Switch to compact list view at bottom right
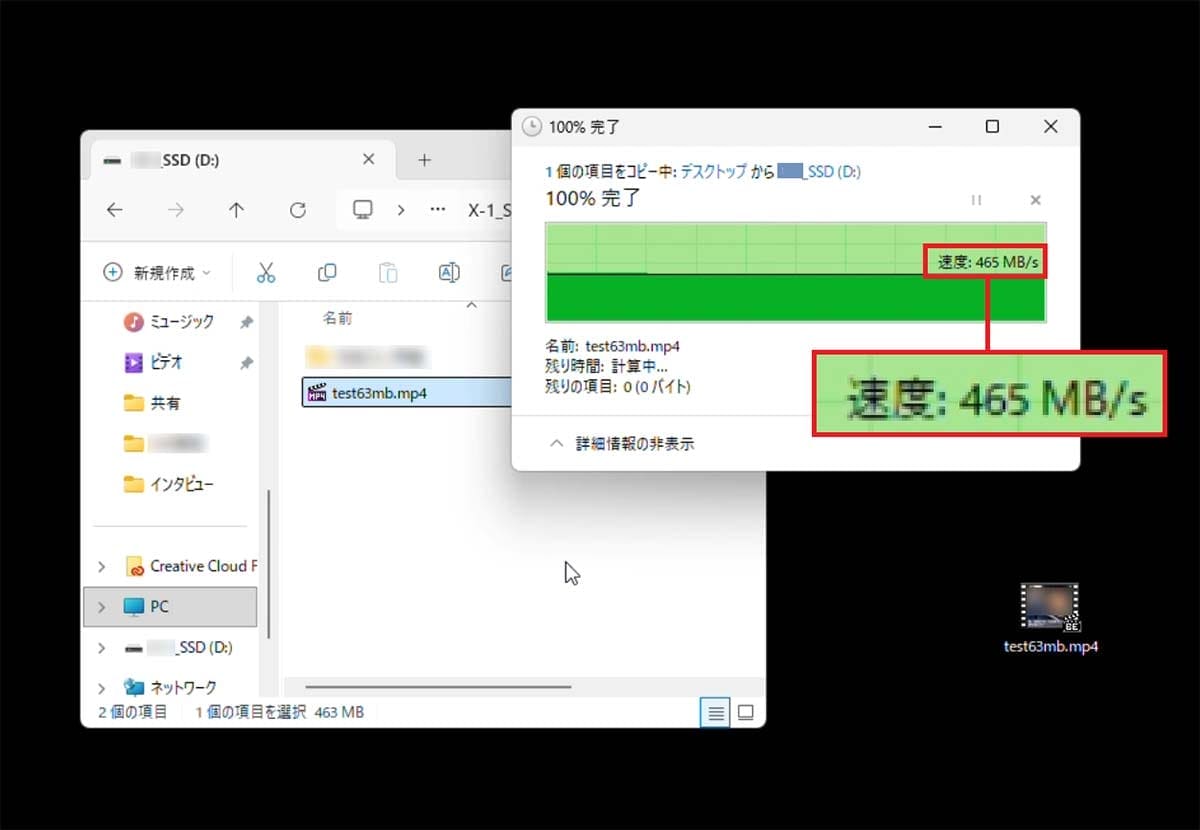1200x830 pixels. click(746, 712)
